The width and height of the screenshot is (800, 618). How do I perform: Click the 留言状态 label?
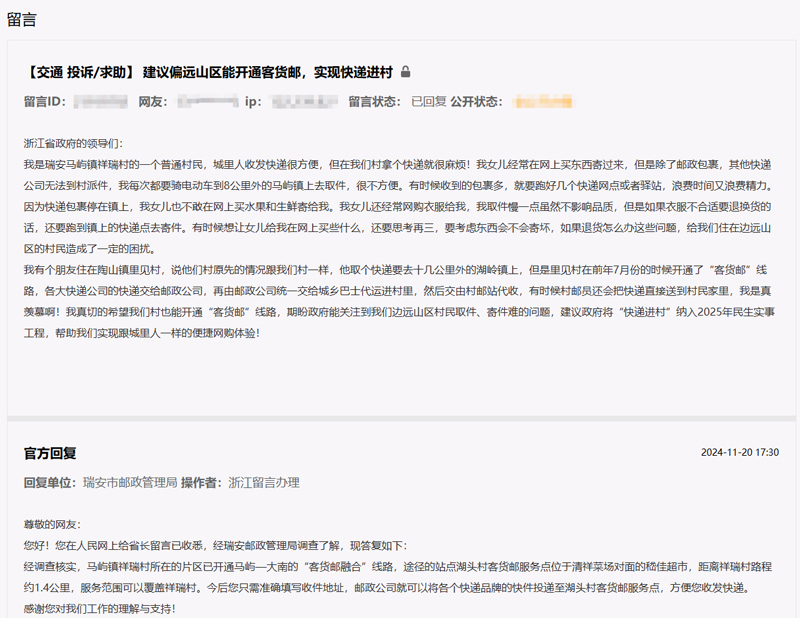click(376, 102)
